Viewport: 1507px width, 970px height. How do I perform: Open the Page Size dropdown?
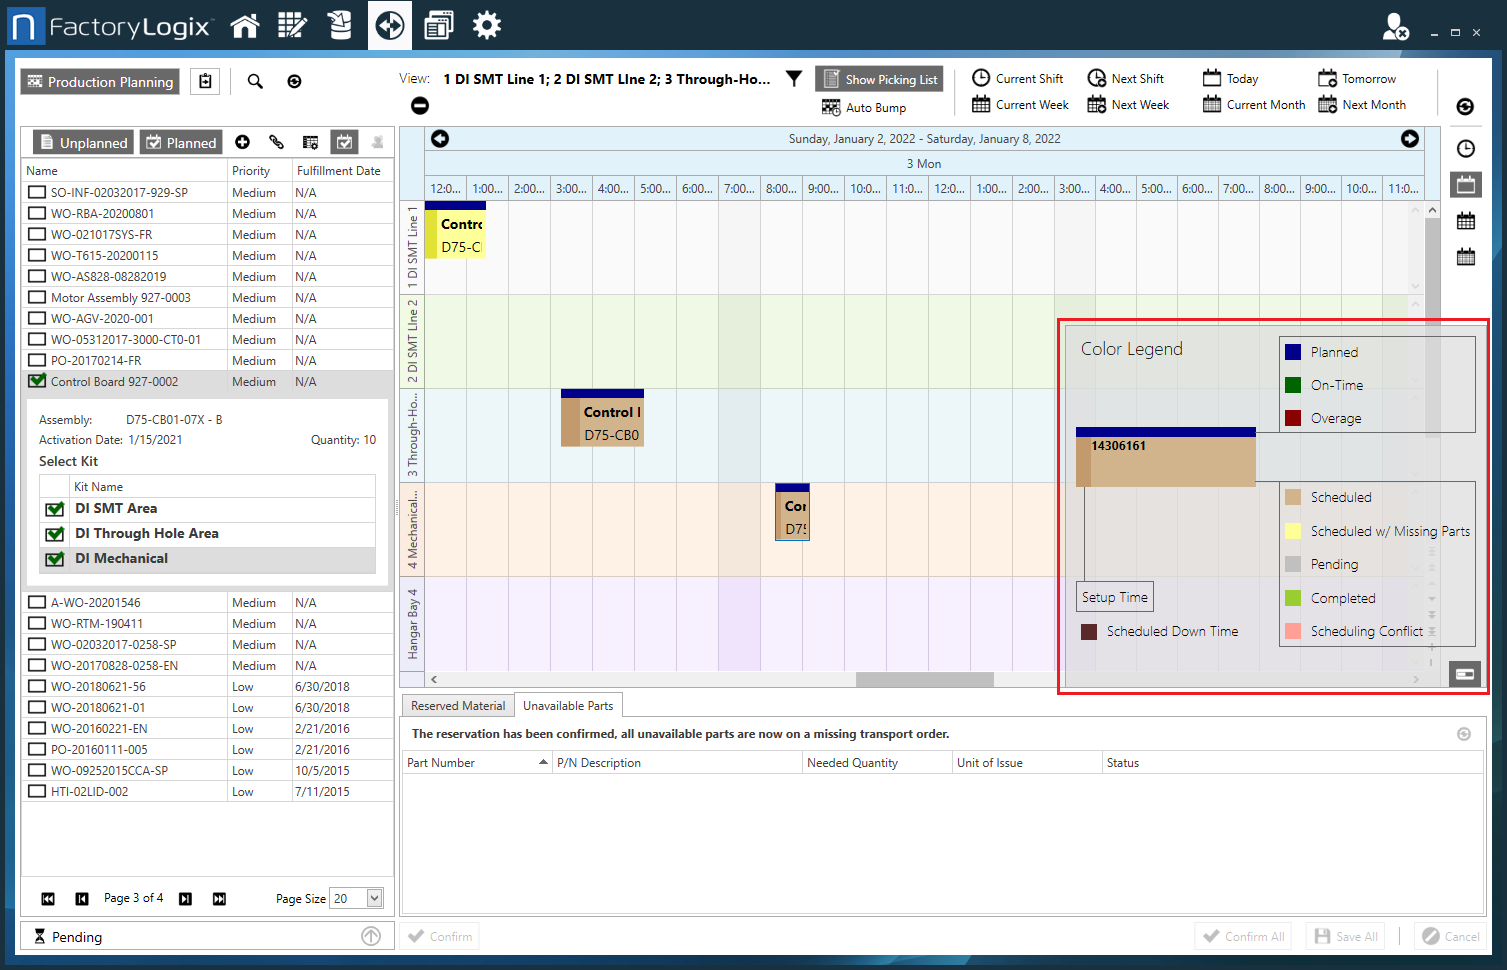374,898
